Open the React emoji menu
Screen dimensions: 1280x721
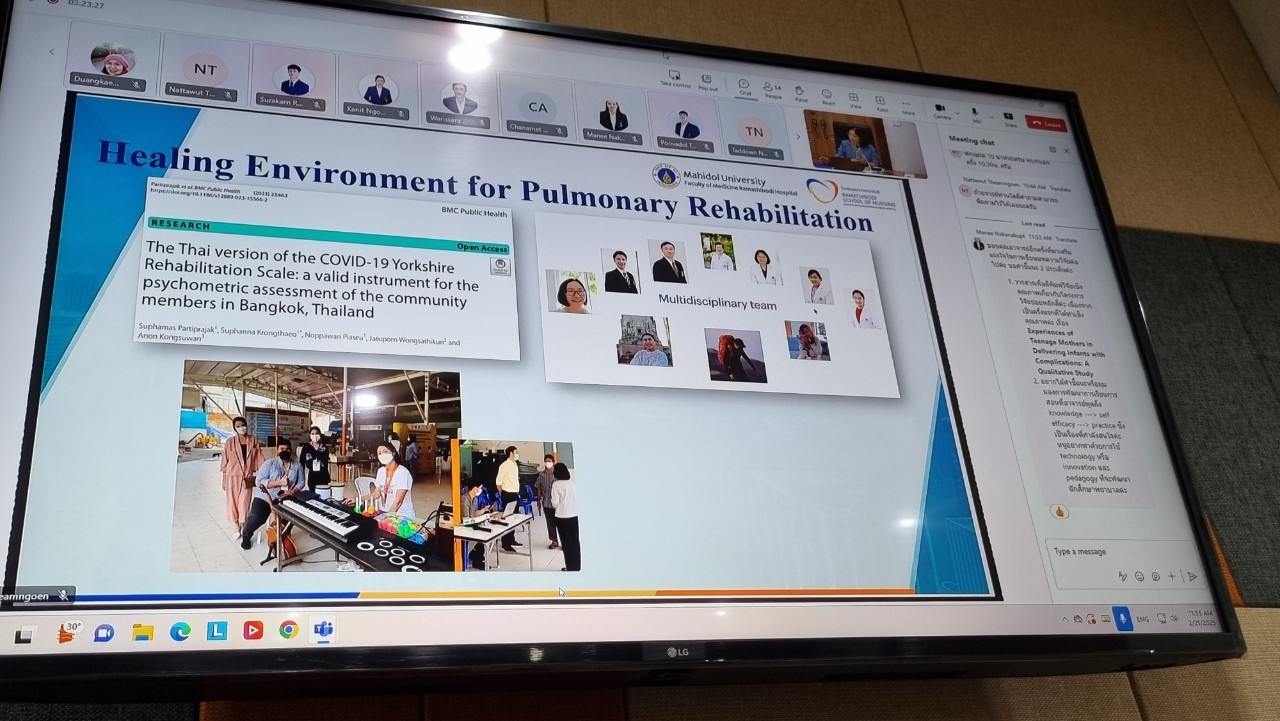[828, 95]
